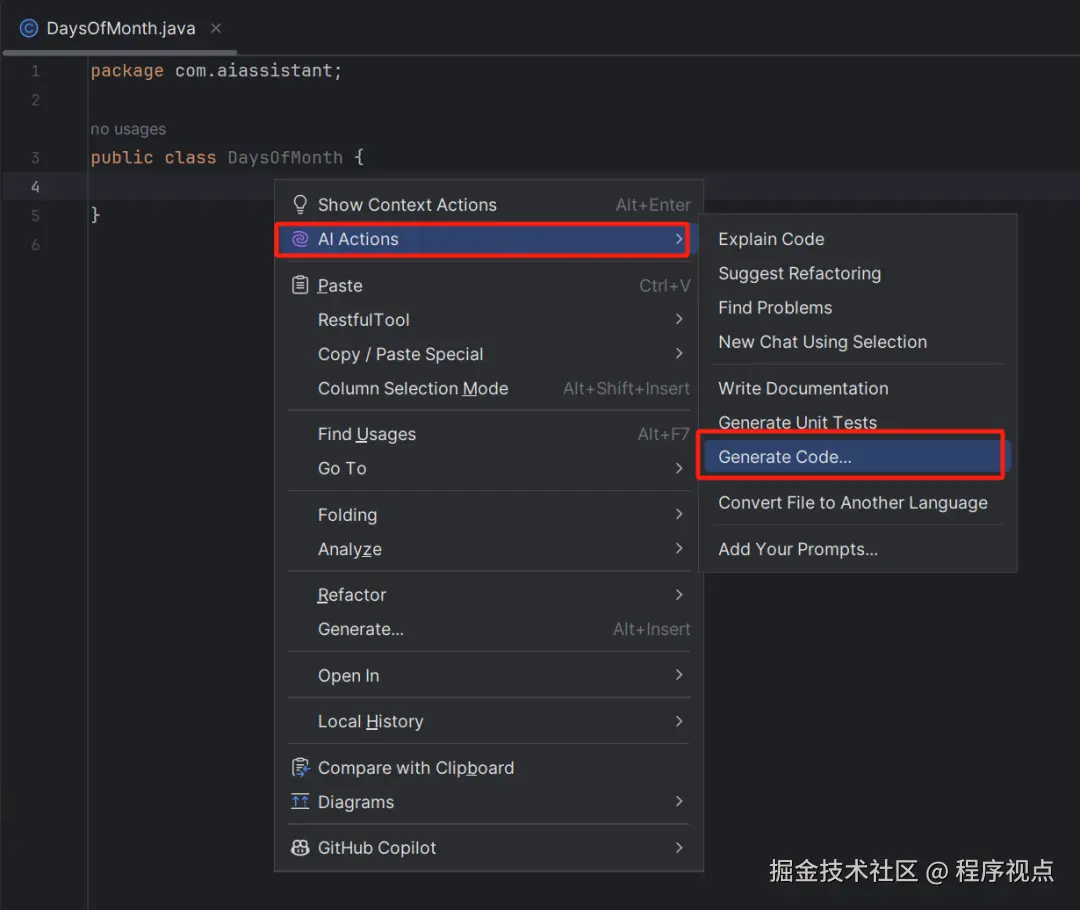Expand the Local History submenu arrow

click(x=678, y=721)
